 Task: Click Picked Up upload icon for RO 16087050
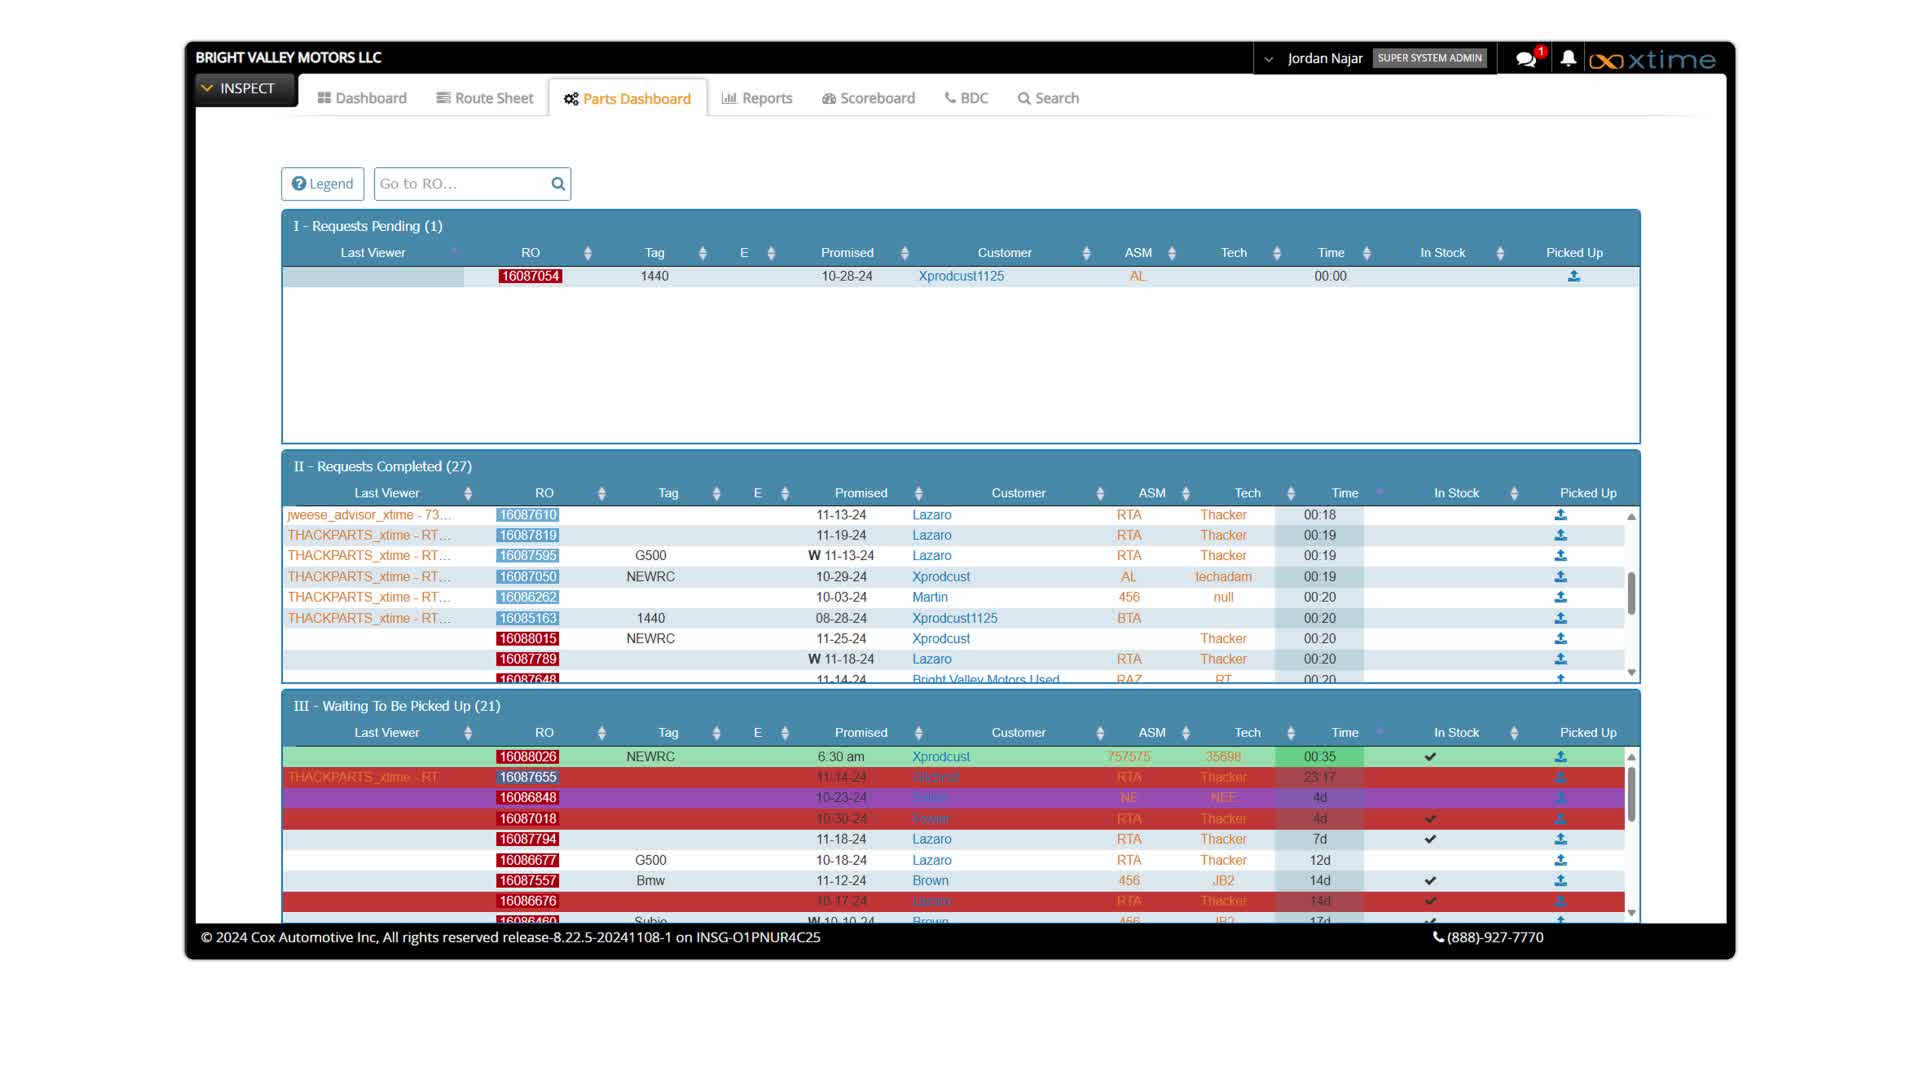coord(1560,577)
